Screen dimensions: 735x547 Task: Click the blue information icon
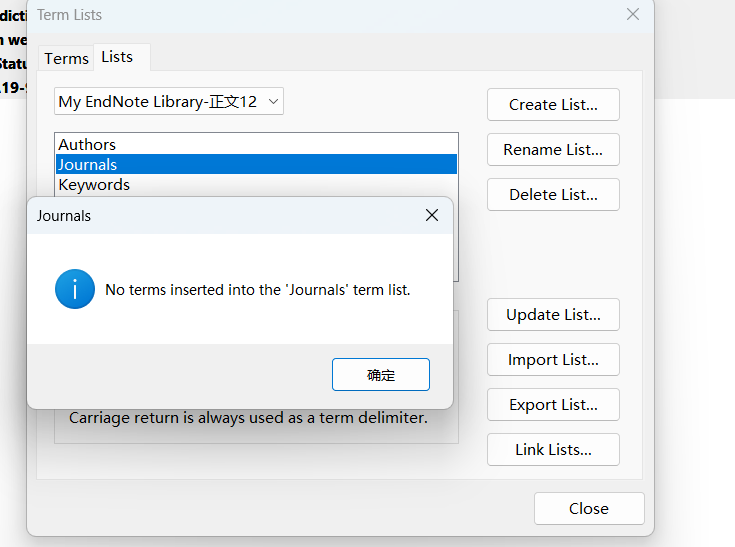tap(75, 289)
